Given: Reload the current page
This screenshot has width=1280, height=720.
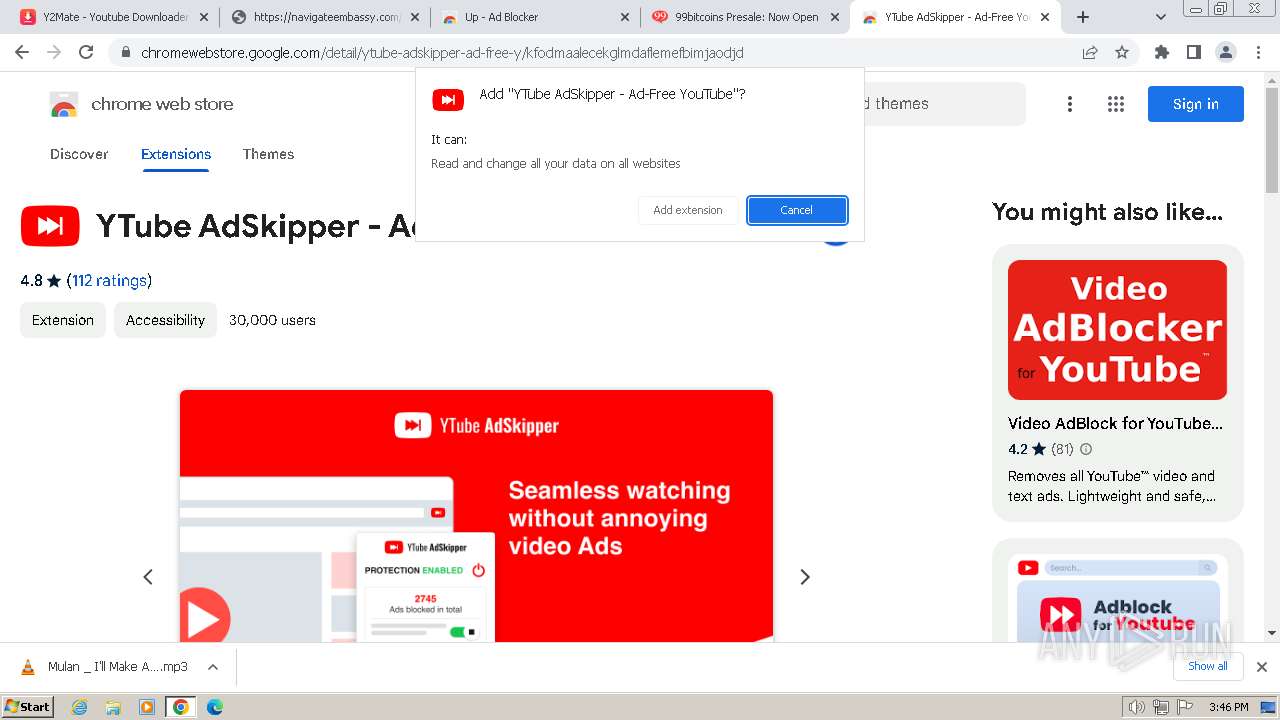Looking at the screenshot, I should (86, 52).
